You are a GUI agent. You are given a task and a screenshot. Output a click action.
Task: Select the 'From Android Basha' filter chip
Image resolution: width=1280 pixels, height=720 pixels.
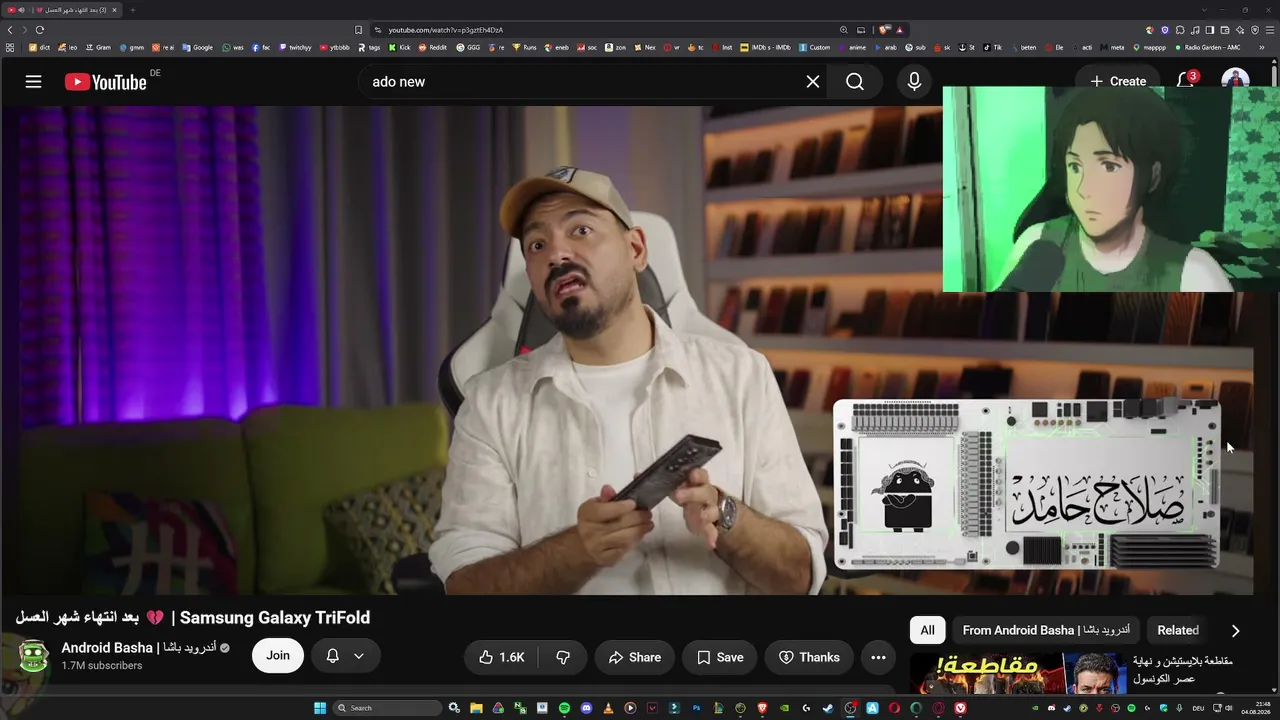tap(1046, 630)
